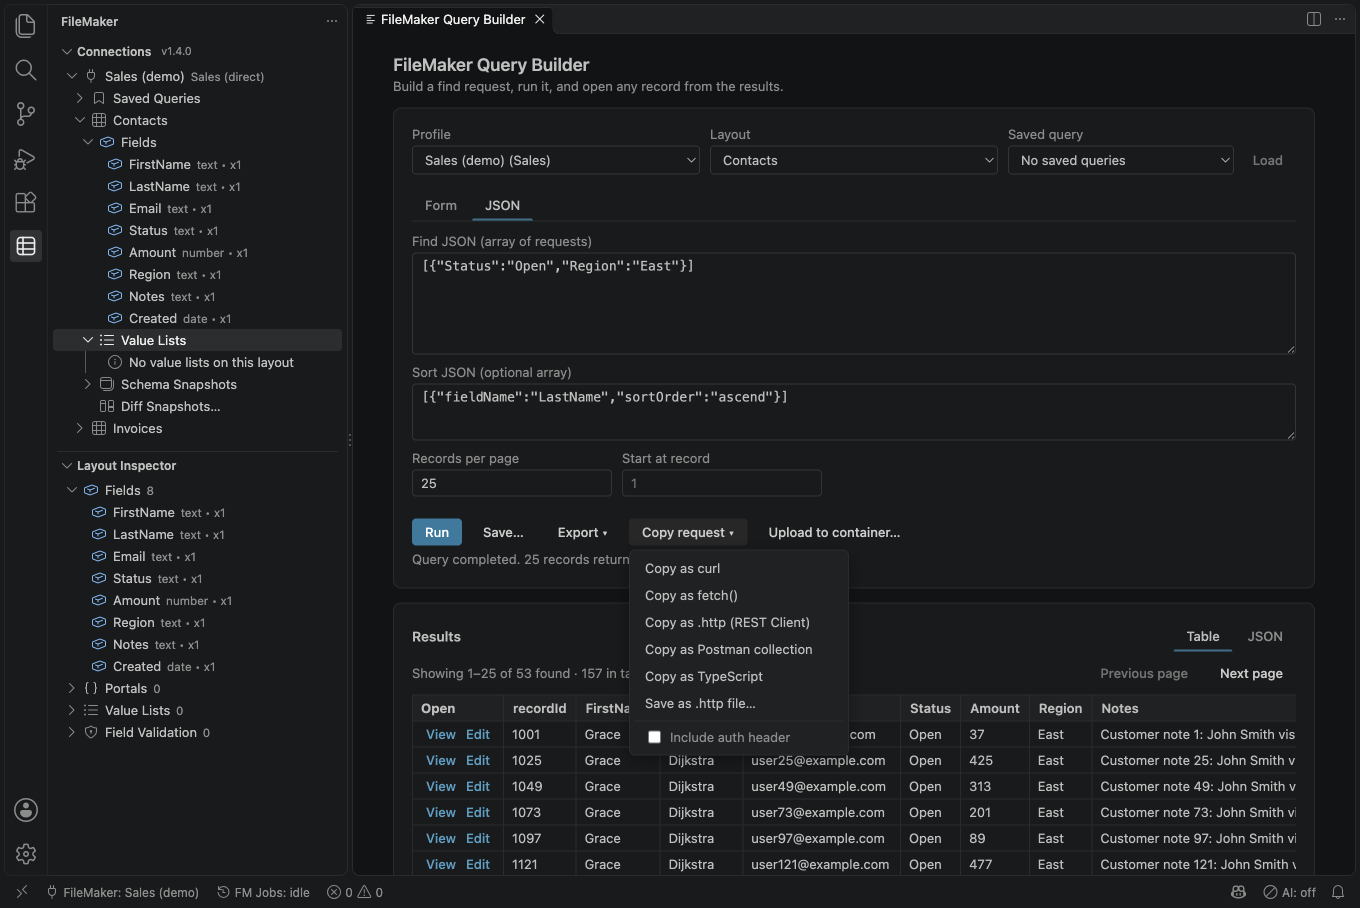Open Diff Snapshots... in the tree
Viewport: 1360px width, 908px height.
coord(170,406)
